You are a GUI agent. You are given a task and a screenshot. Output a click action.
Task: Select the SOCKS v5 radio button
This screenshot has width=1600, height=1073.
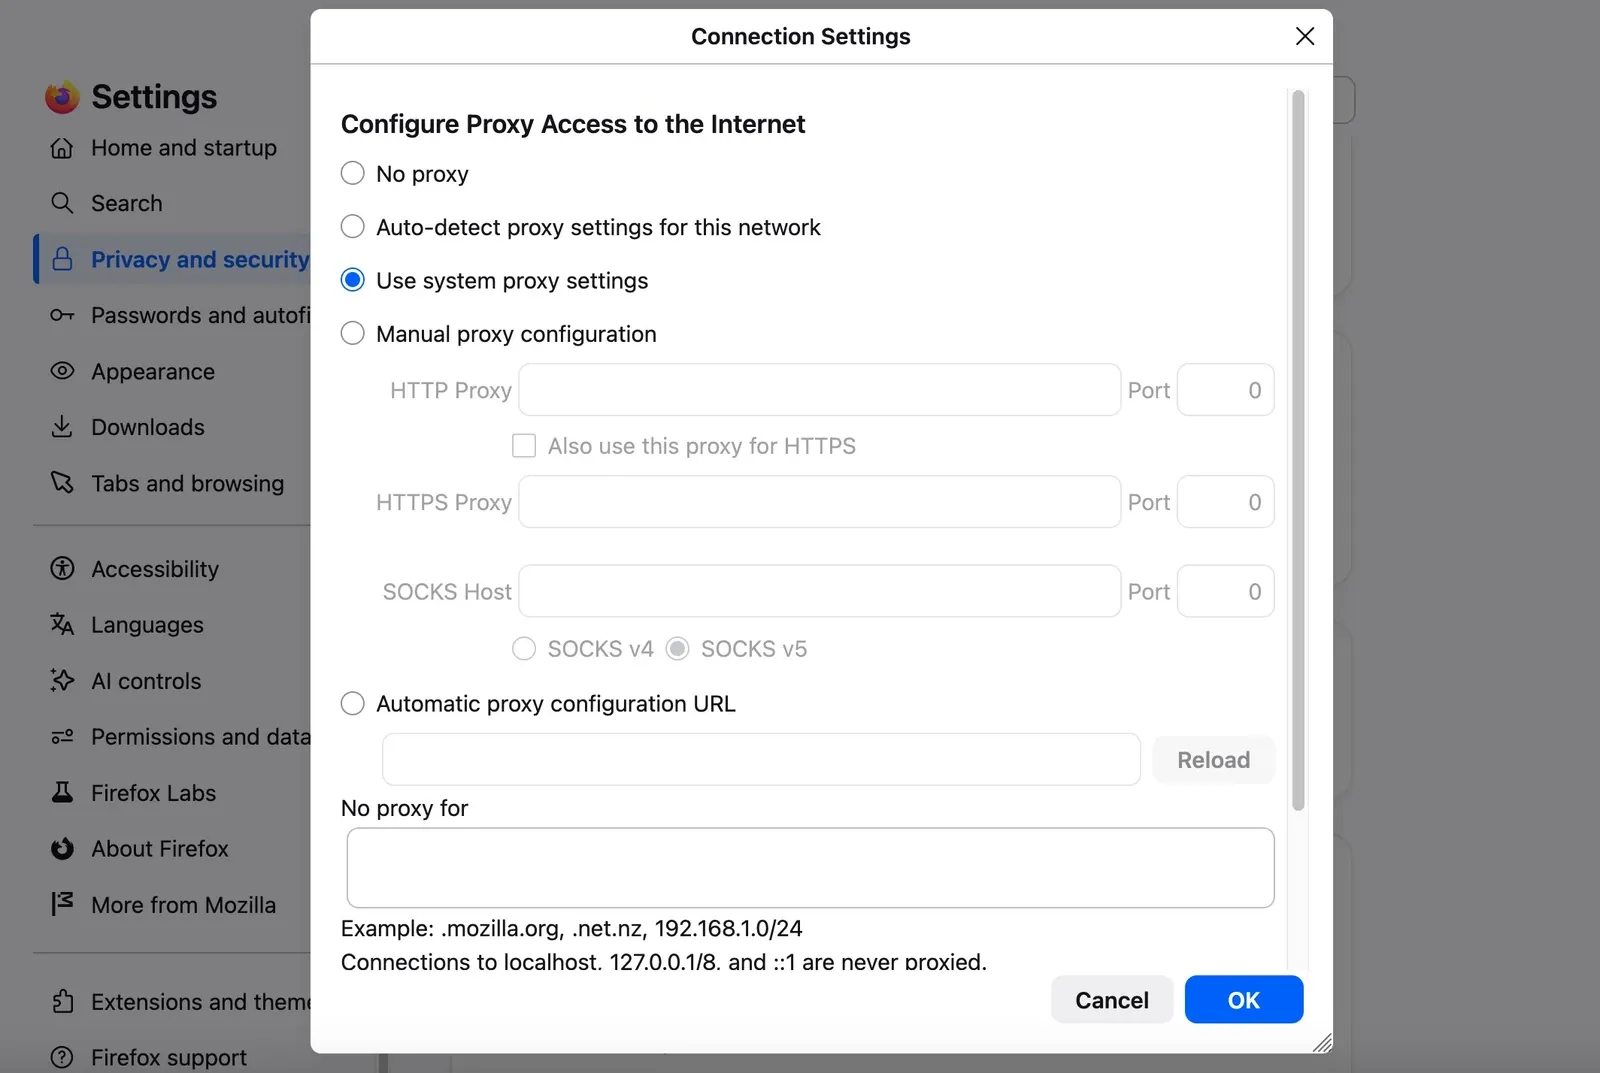(x=678, y=649)
